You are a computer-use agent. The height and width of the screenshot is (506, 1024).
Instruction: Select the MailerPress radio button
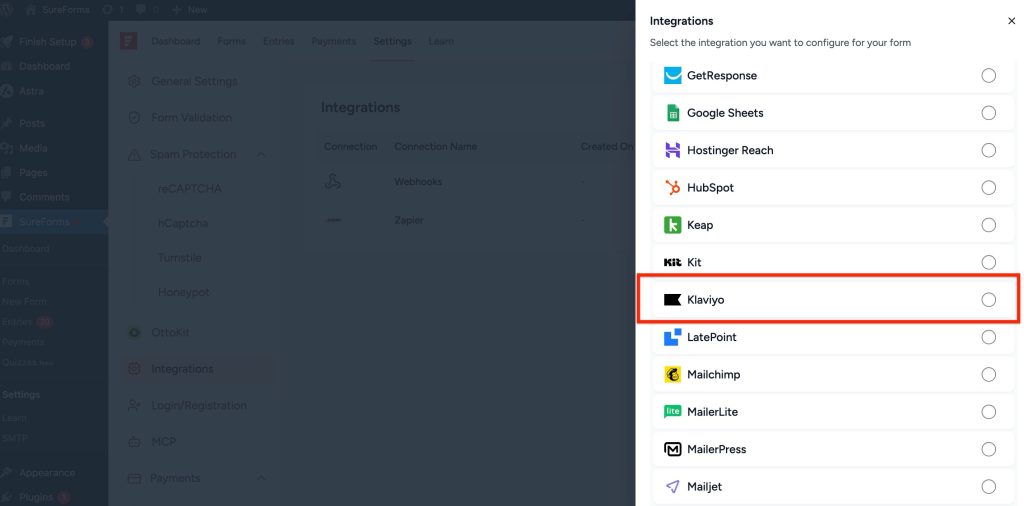click(989, 449)
